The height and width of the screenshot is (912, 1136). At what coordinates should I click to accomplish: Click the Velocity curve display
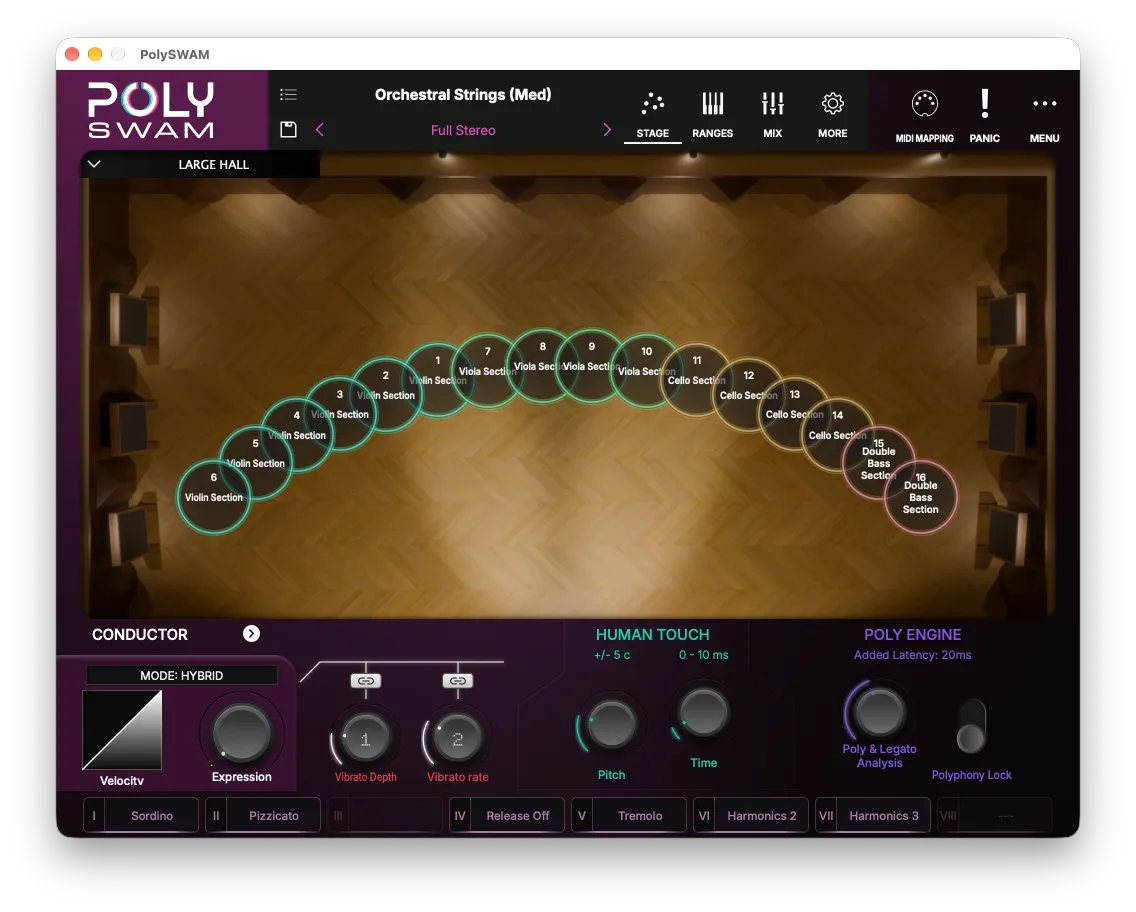[122, 729]
